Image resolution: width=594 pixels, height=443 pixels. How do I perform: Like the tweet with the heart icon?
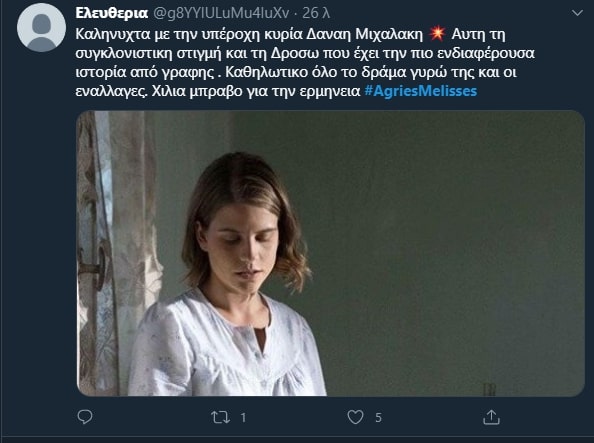point(355,417)
